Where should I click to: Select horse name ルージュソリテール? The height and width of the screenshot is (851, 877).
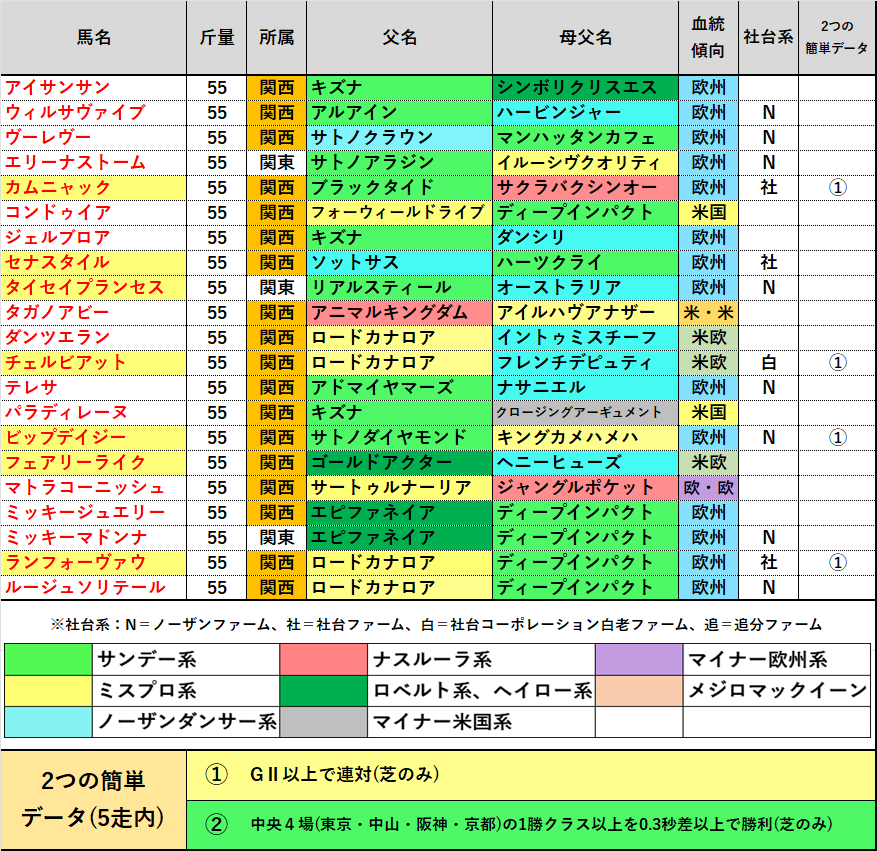93,588
